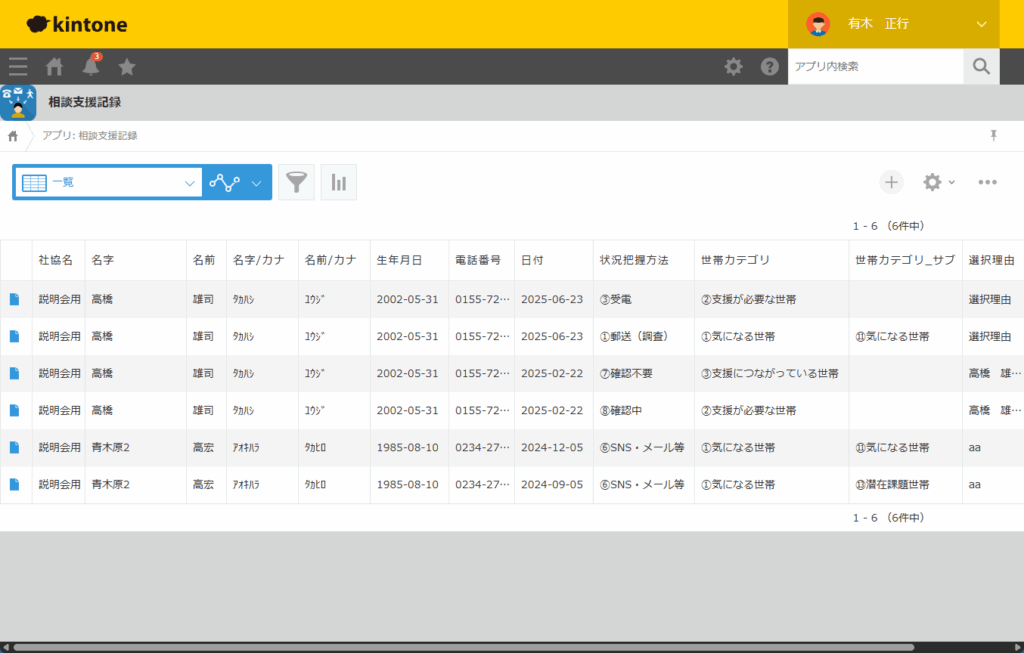Open the notifications bell icon
The height and width of the screenshot is (653, 1024).
click(91, 67)
